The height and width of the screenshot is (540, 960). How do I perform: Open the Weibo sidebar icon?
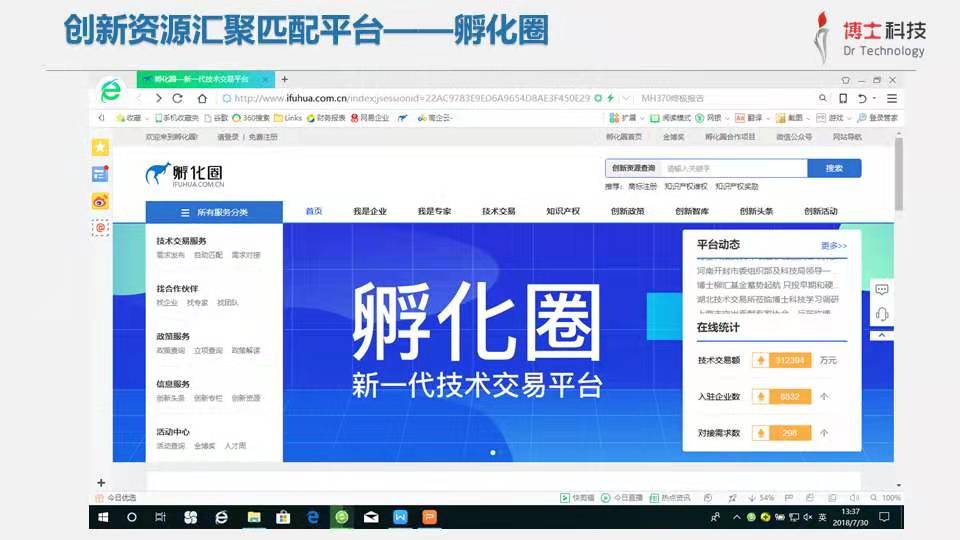[100, 201]
